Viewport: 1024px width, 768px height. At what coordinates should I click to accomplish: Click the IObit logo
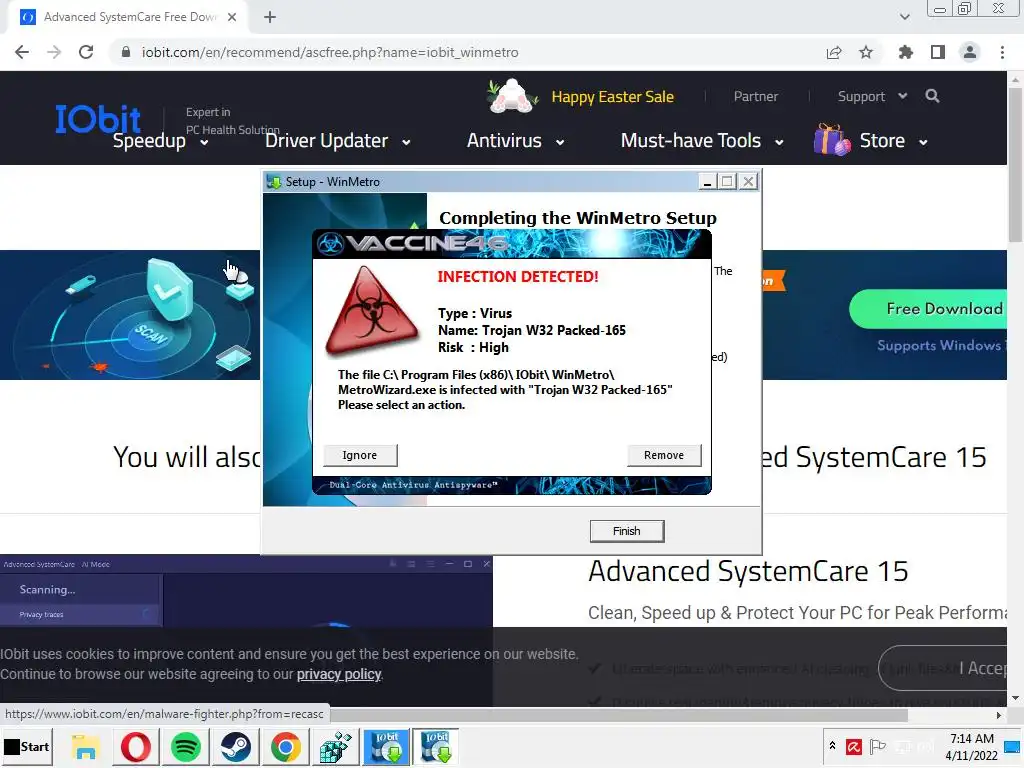pos(98,119)
